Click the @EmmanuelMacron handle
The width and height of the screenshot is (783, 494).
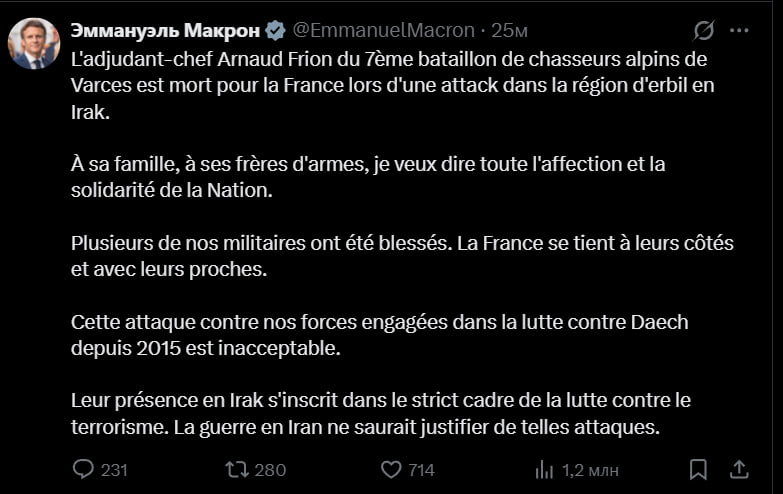[x=383, y=30]
